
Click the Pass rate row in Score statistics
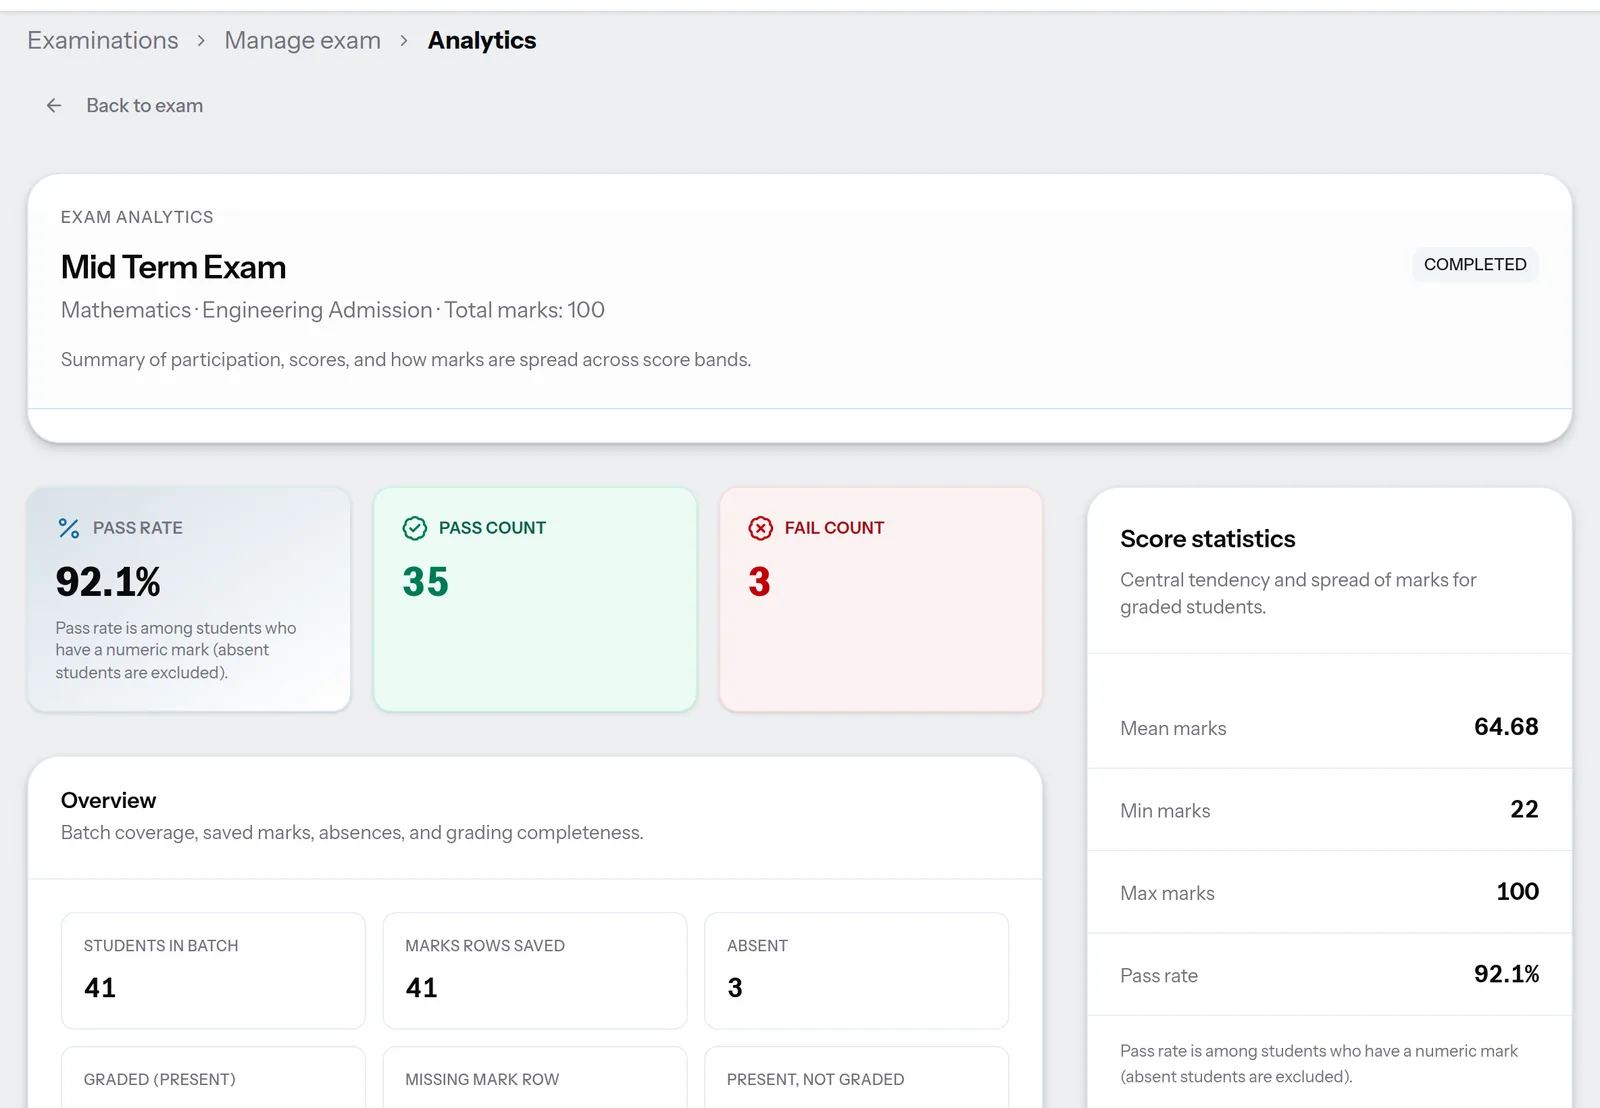(x=1329, y=975)
